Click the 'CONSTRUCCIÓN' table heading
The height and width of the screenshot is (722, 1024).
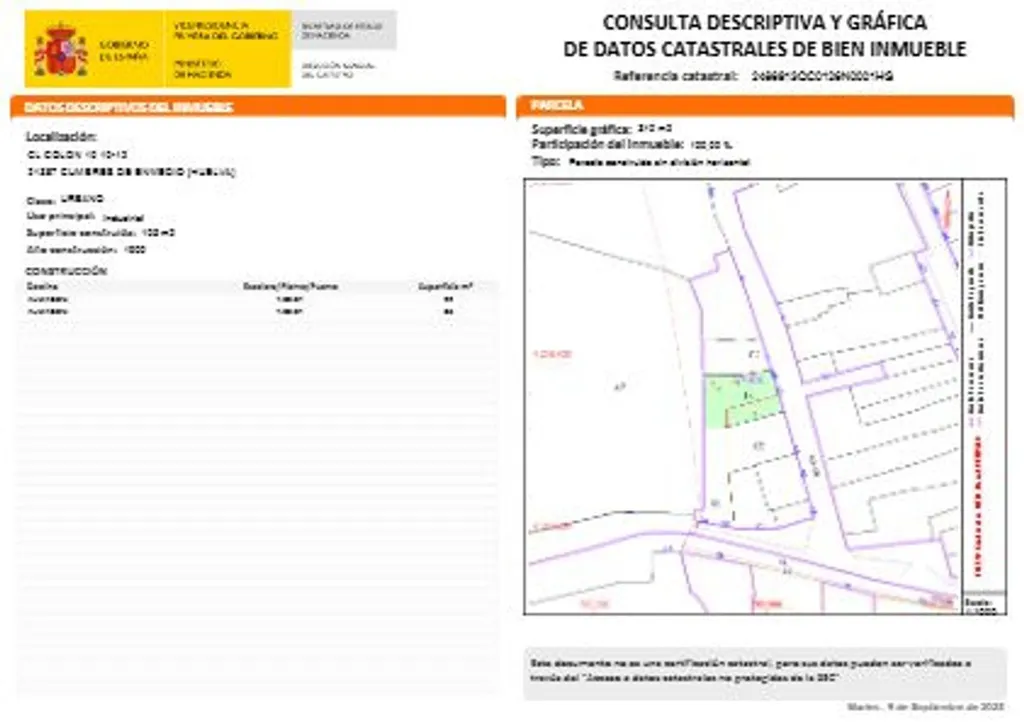point(66,271)
